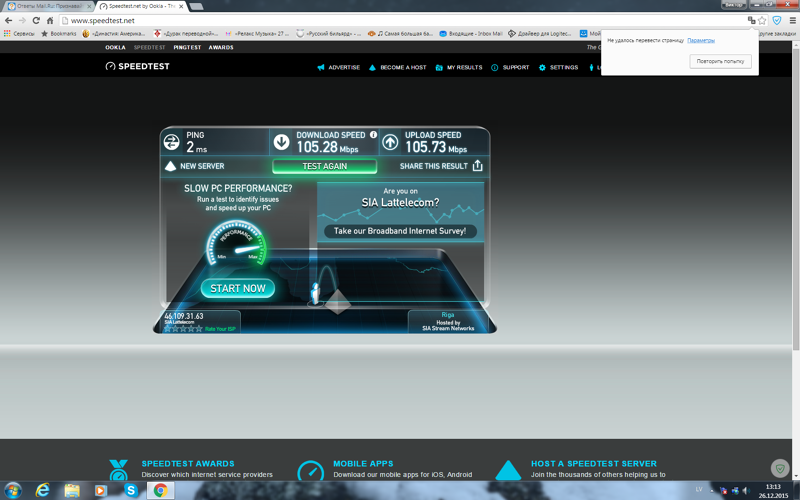Open MOBILE APPS link
The width and height of the screenshot is (800, 500).
pyautogui.click(x=363, y=463)
